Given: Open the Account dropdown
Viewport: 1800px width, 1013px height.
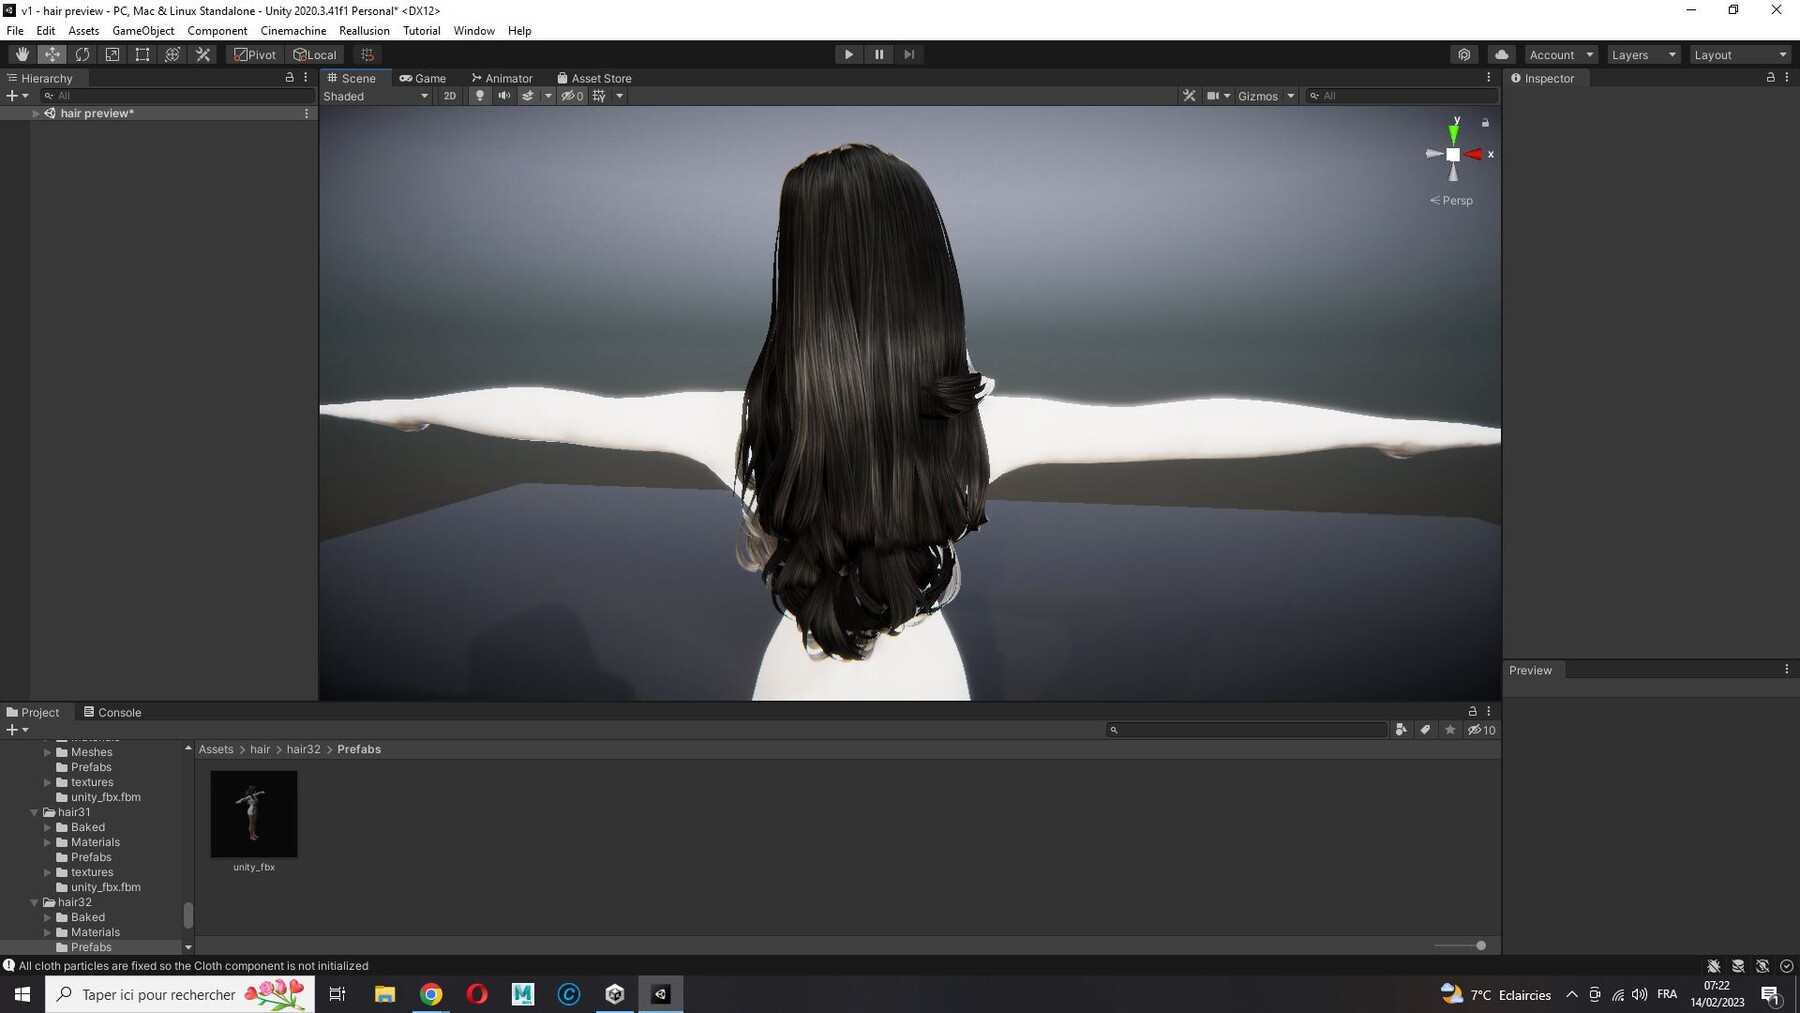Looking at the screenshot, I should (x=1561, y=55).
